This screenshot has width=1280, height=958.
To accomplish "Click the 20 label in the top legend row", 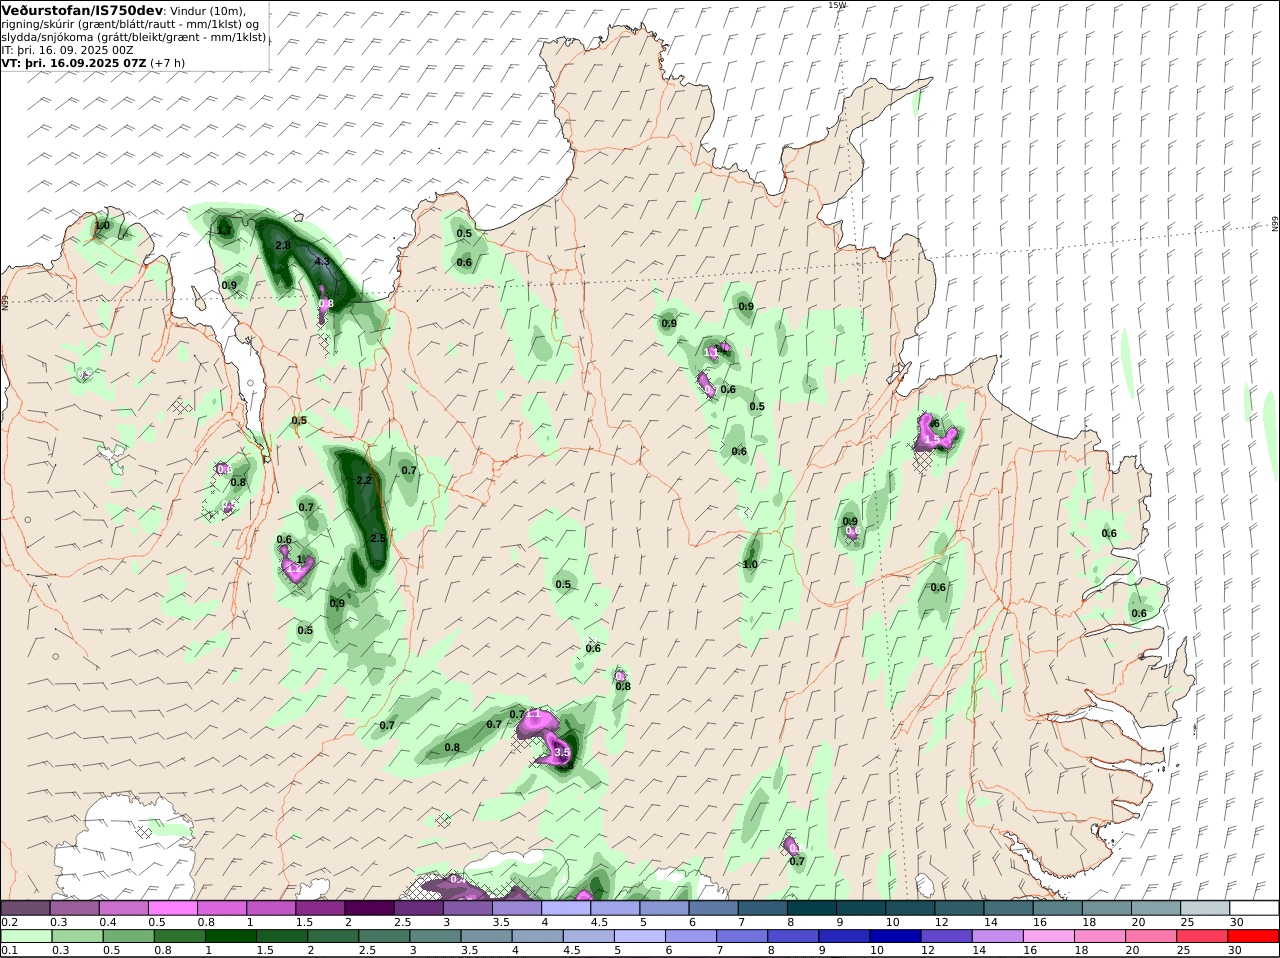I will 1138,922.
